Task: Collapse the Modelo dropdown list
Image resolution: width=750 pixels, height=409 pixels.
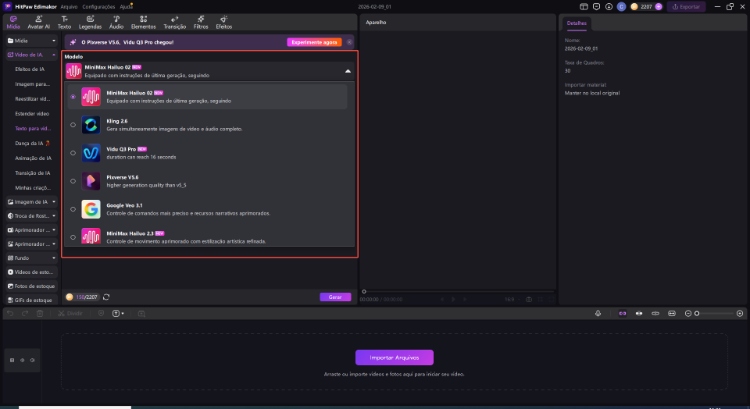Action: click(x=347, y=71)
